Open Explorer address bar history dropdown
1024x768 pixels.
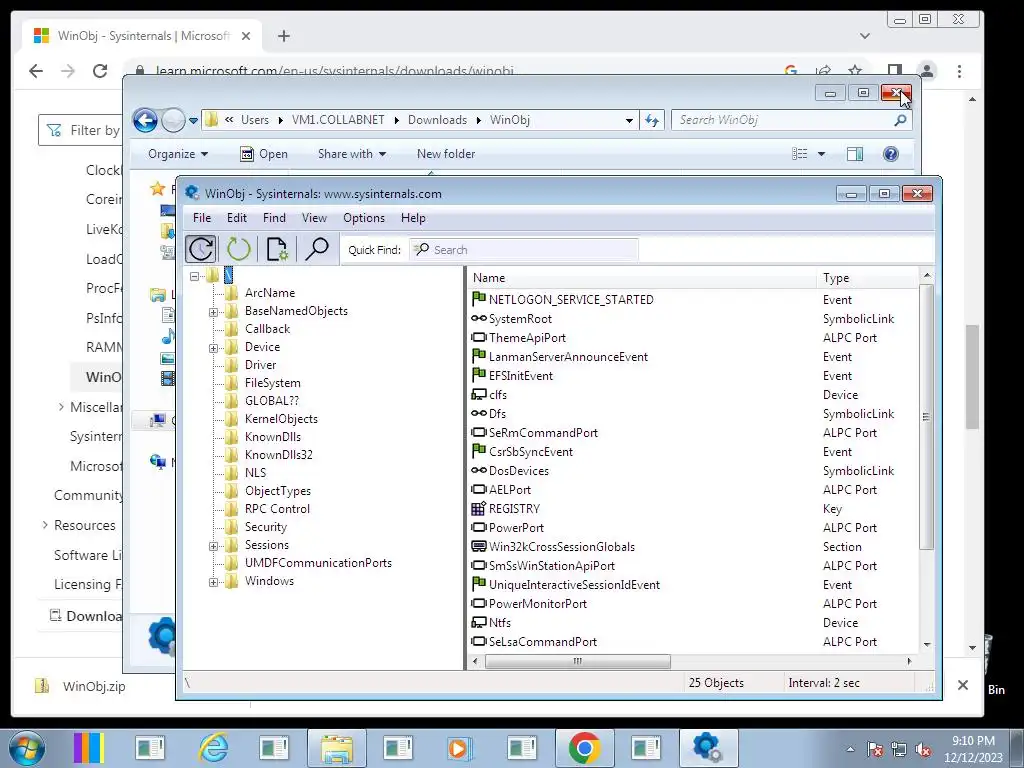point(629,120)
